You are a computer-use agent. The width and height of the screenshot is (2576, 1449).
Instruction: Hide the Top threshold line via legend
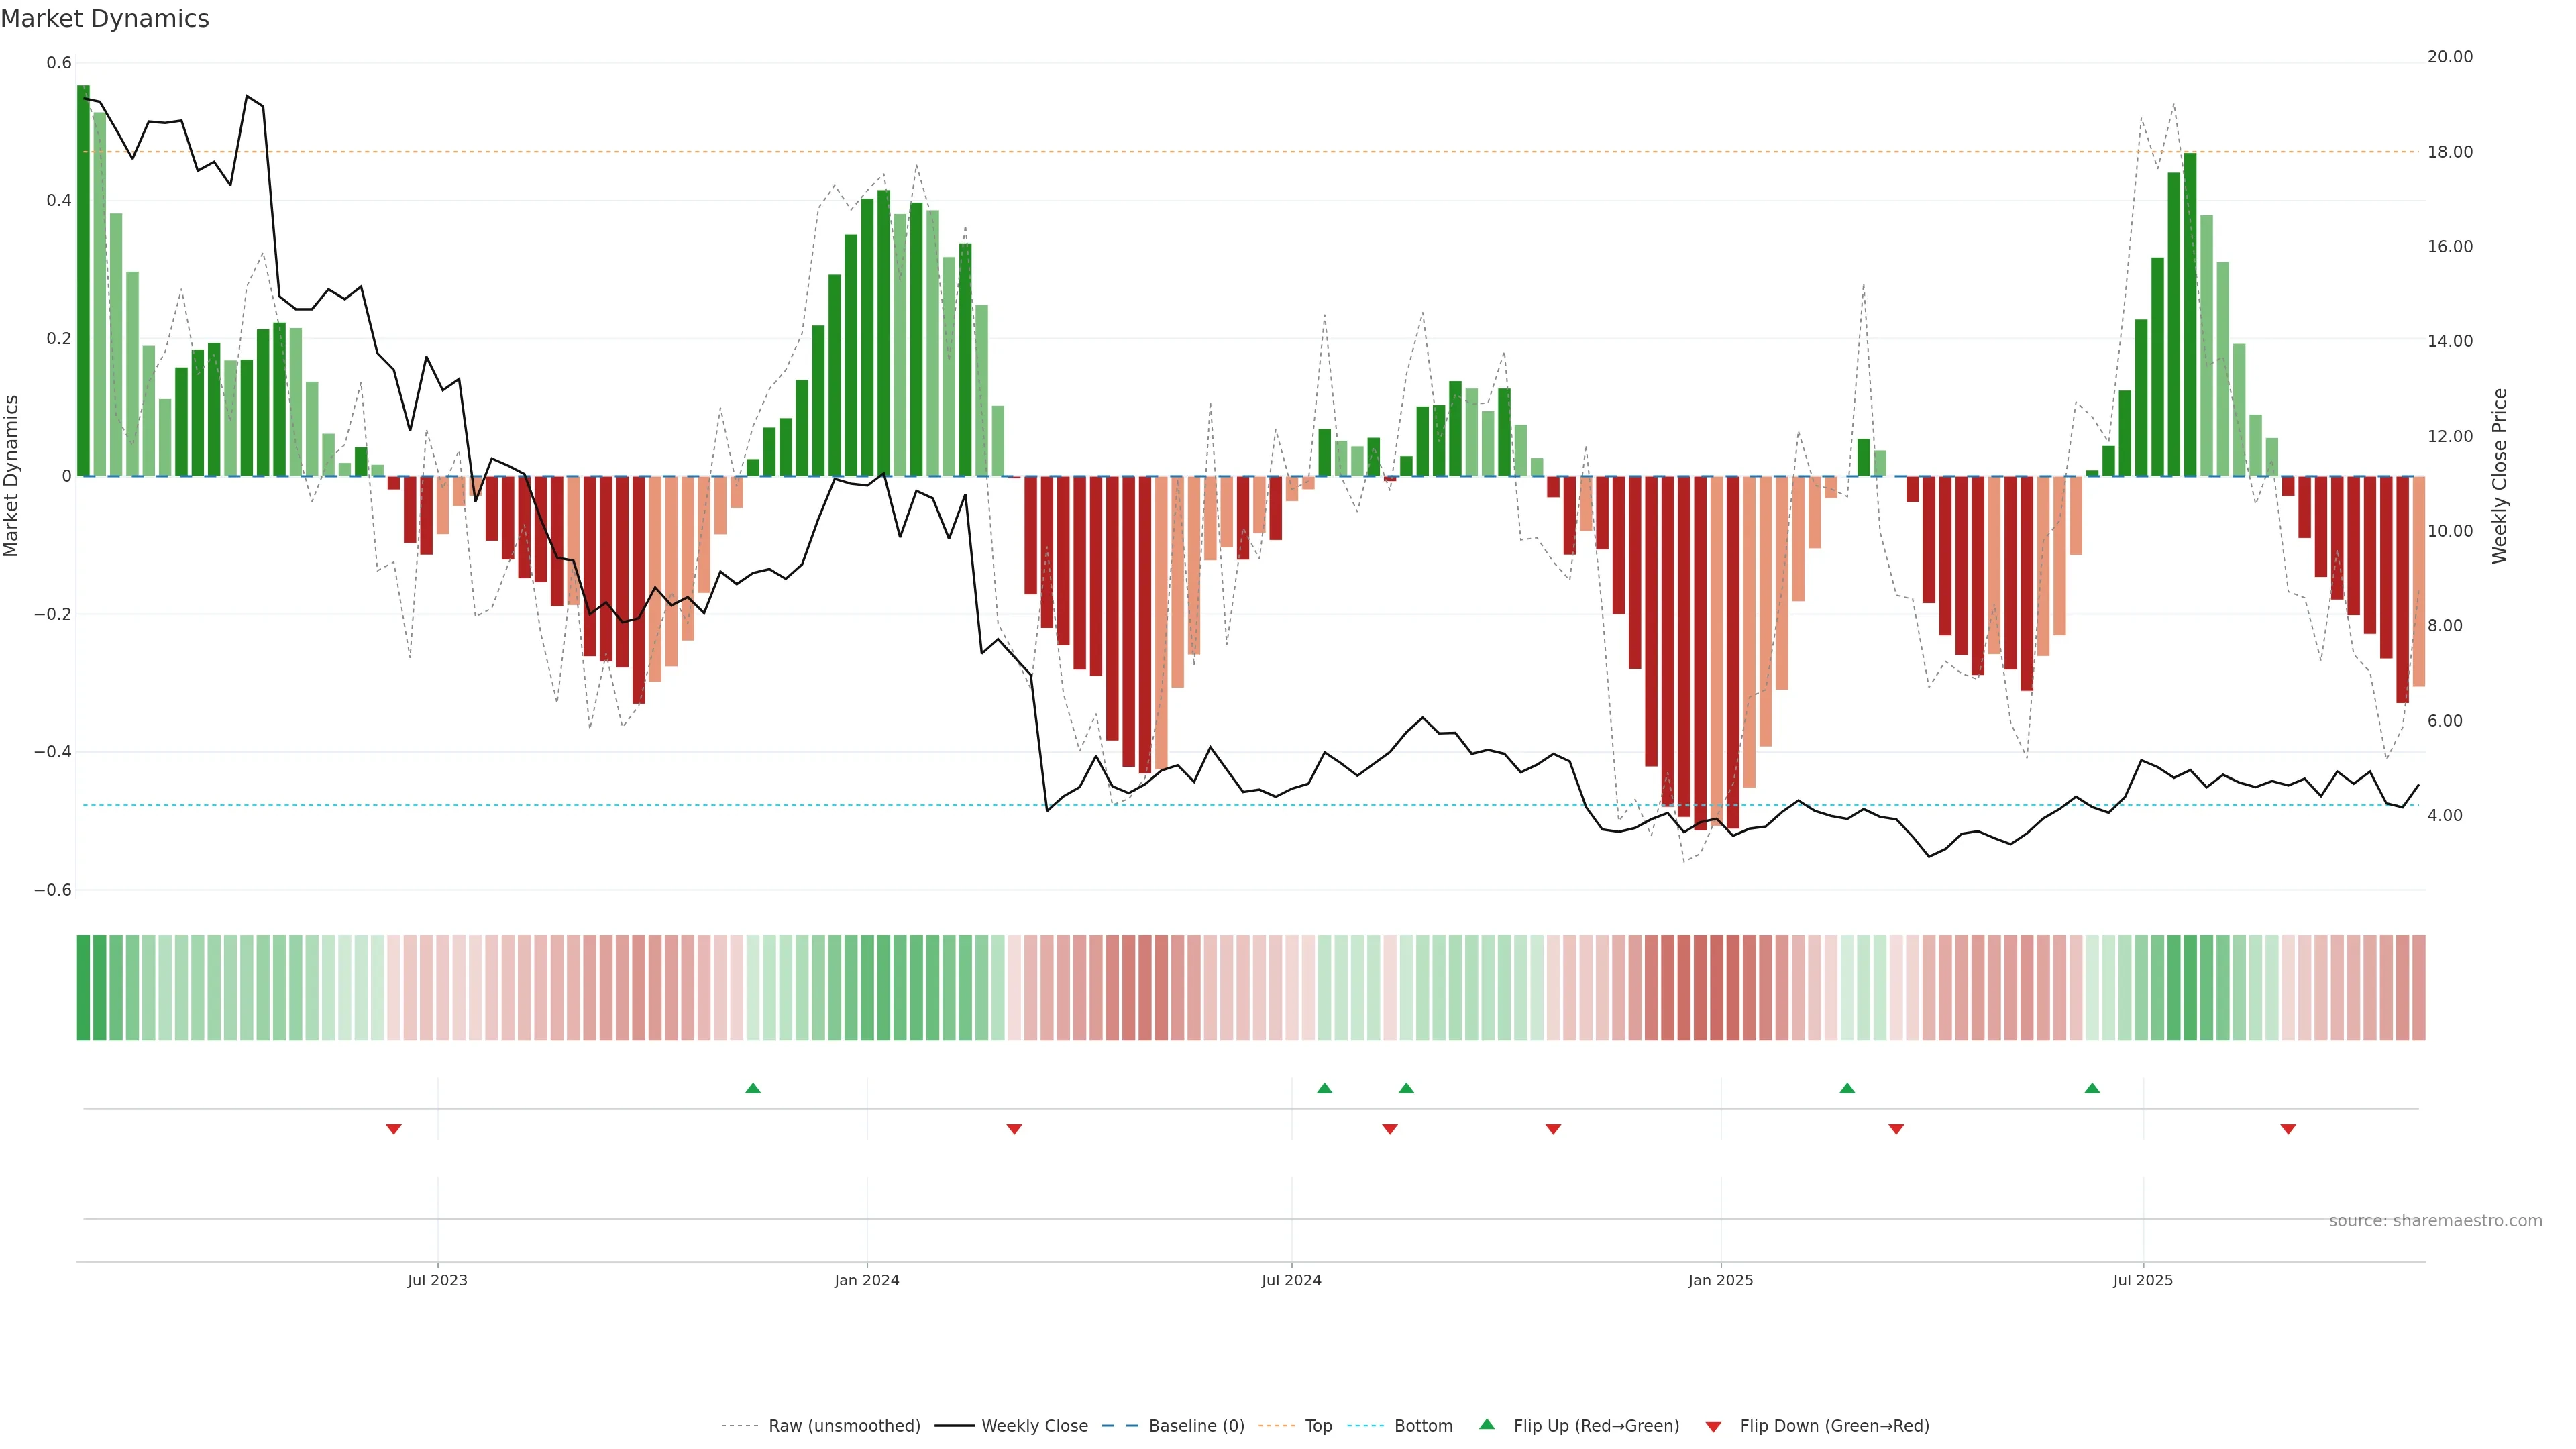[x=1318, y=1426]
